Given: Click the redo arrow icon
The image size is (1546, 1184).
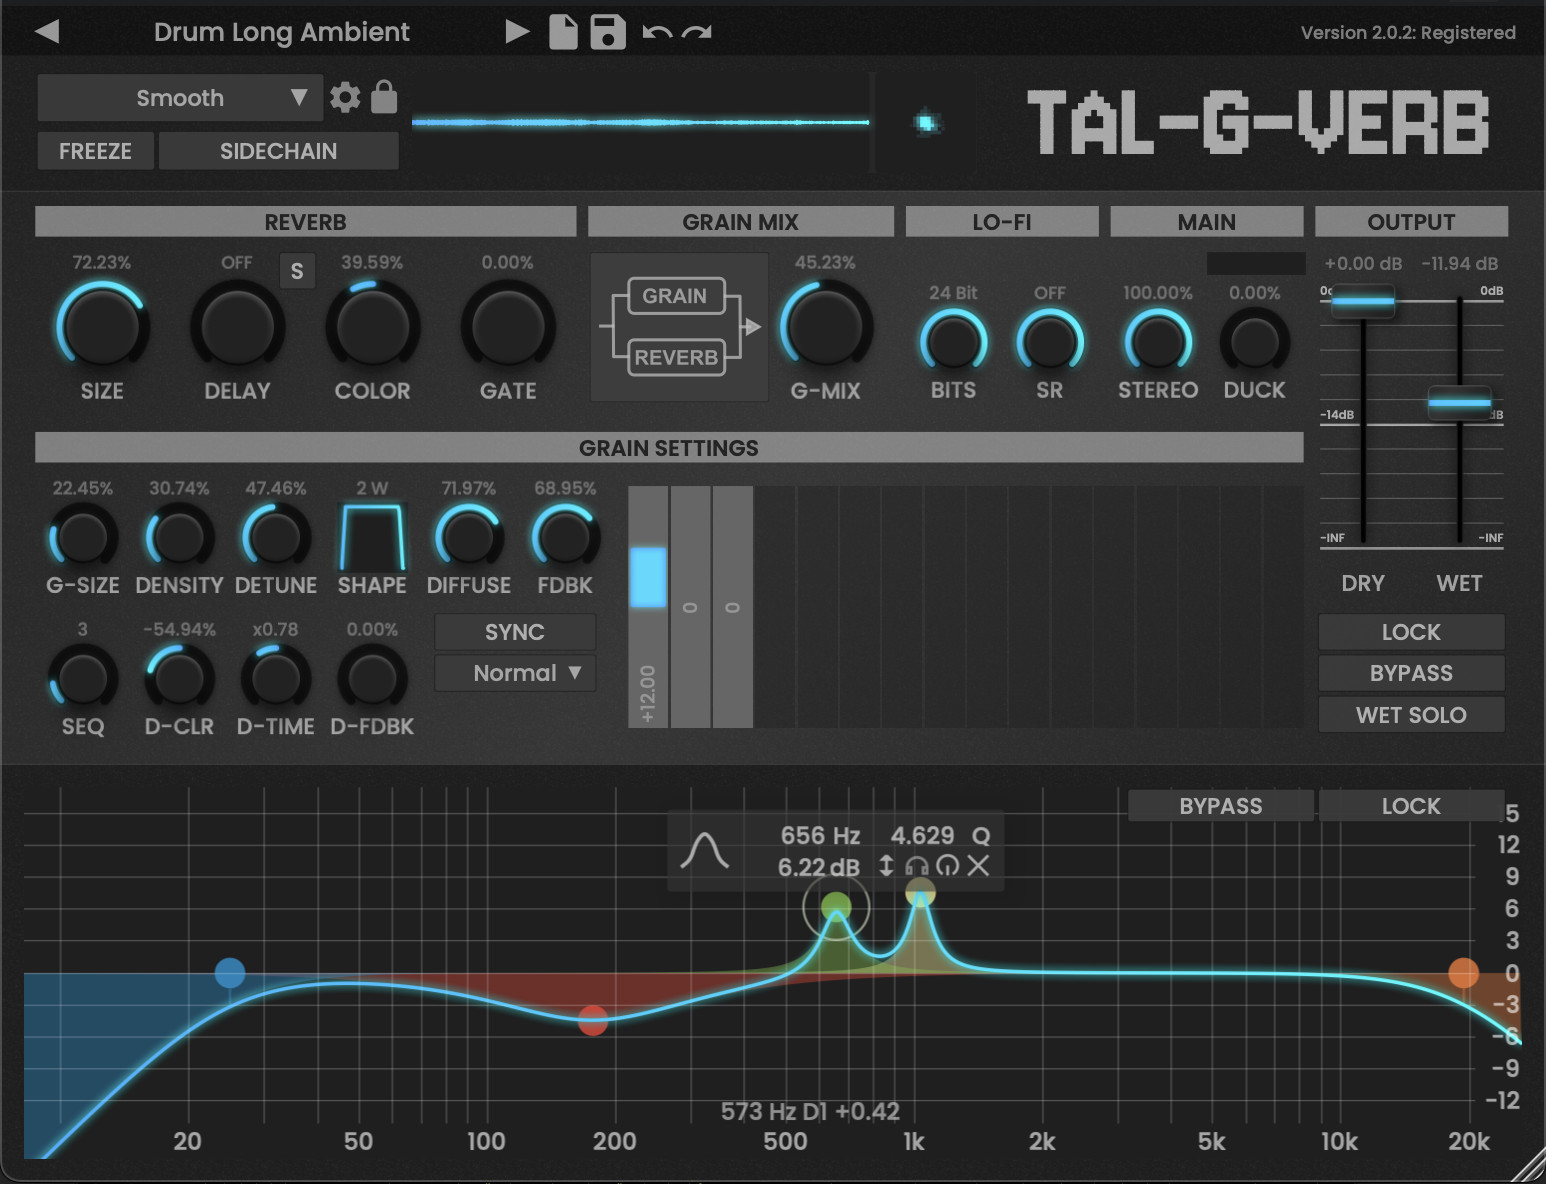Looking at the screenshot, I should (x=697, y=32).
